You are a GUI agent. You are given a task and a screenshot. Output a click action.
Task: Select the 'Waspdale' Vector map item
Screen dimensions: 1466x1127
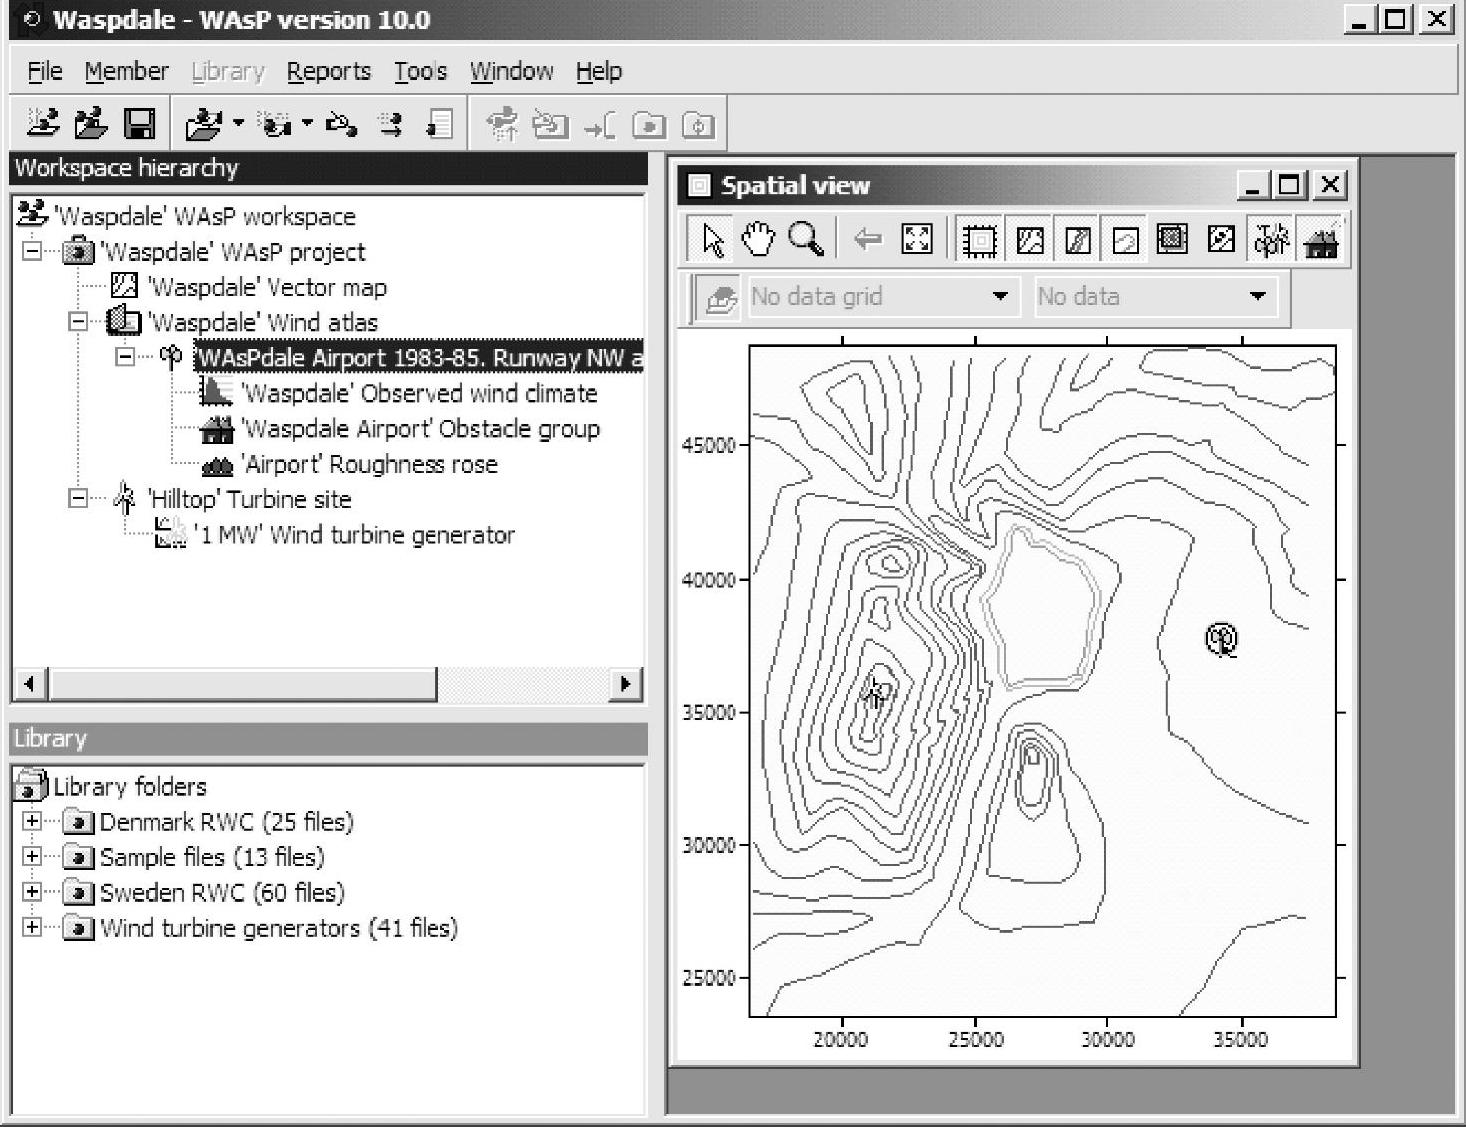267,287
